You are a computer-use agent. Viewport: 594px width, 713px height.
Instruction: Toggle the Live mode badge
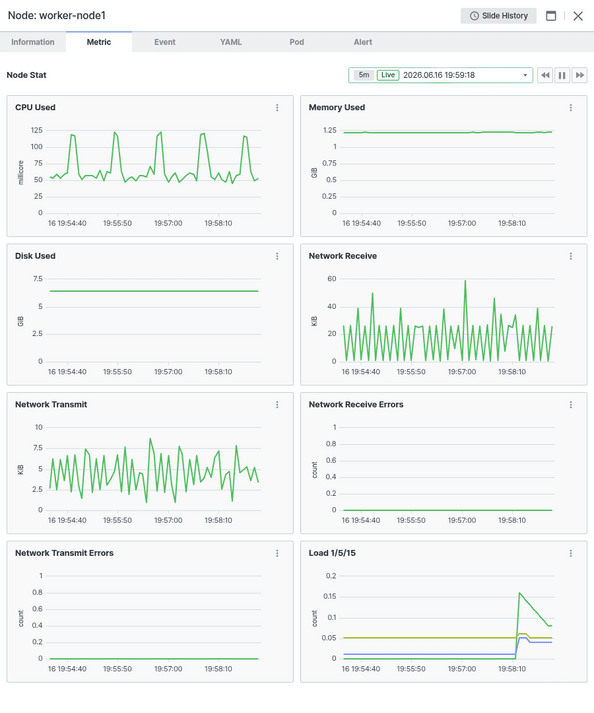pyautogui.click(x=388, y=75)
